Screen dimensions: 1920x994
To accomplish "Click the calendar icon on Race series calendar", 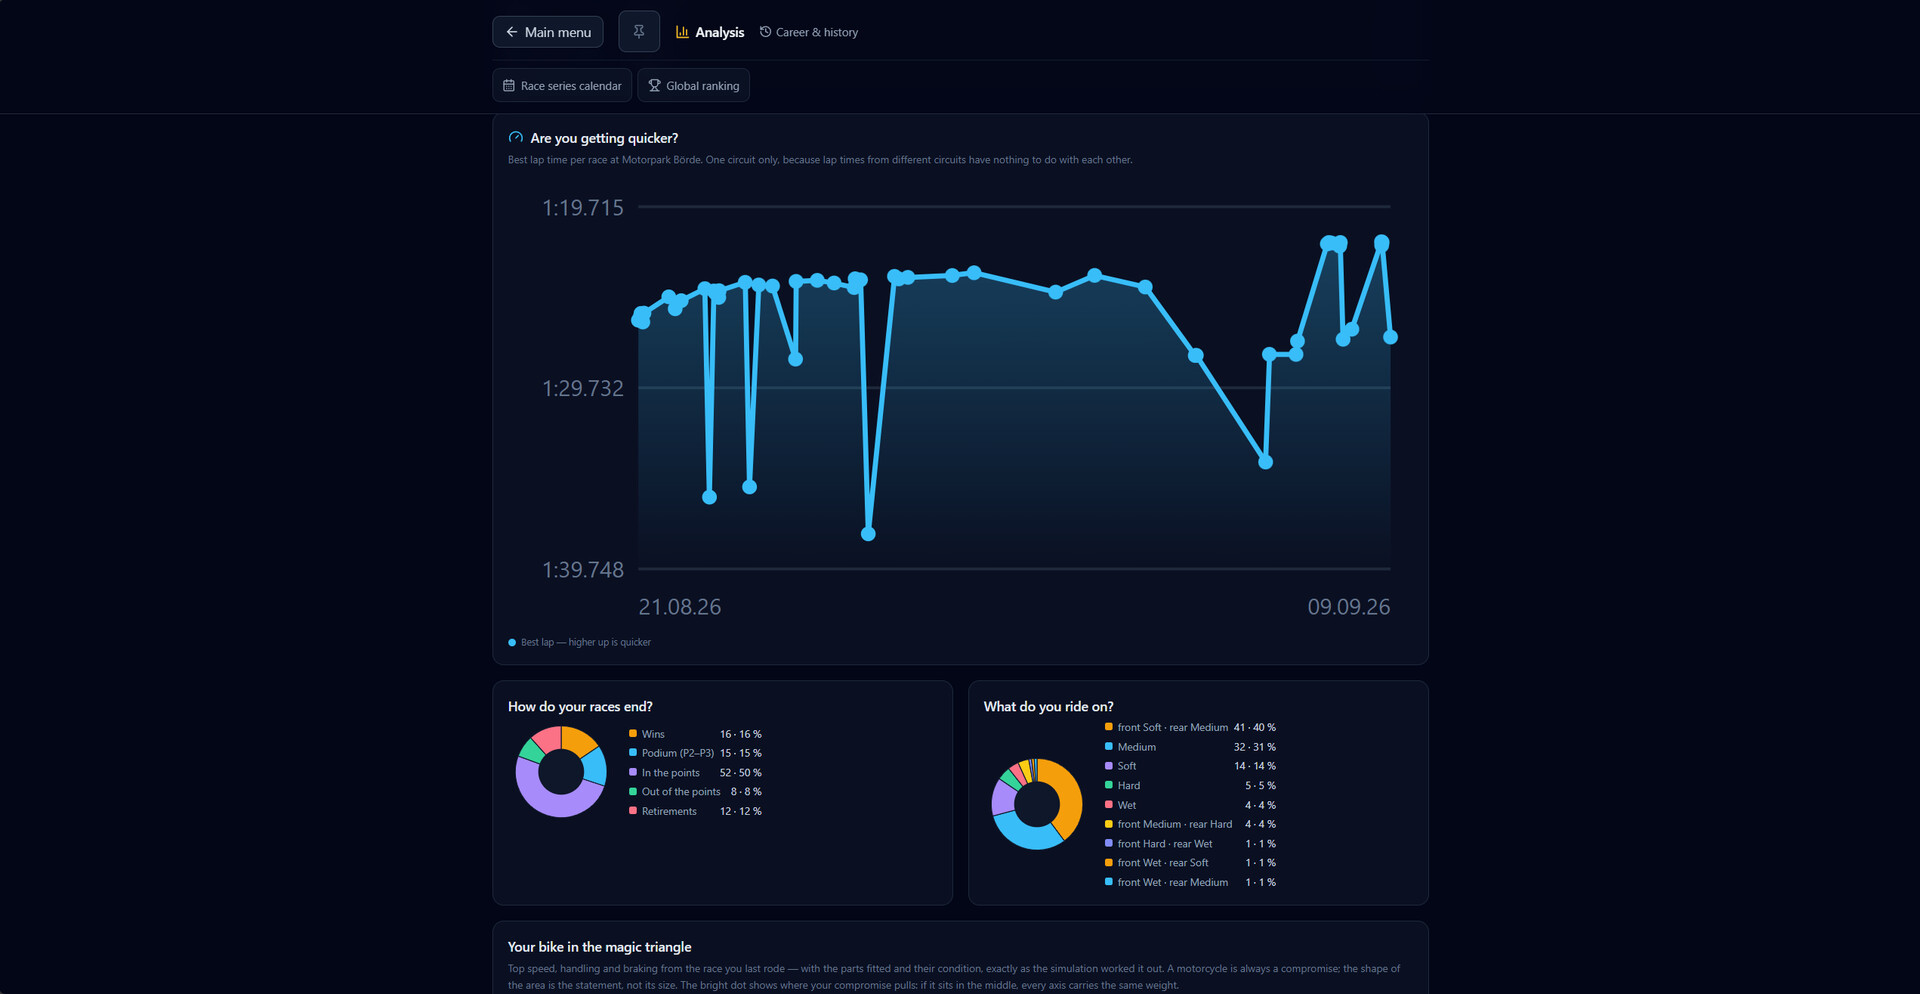I will [x=509, y=86].
